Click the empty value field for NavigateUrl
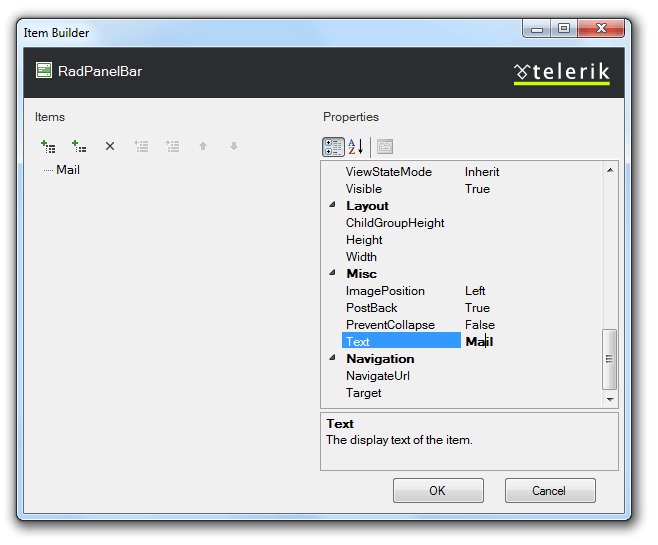The height and width of the screenshot is (545, 658). tap(532, 376)
